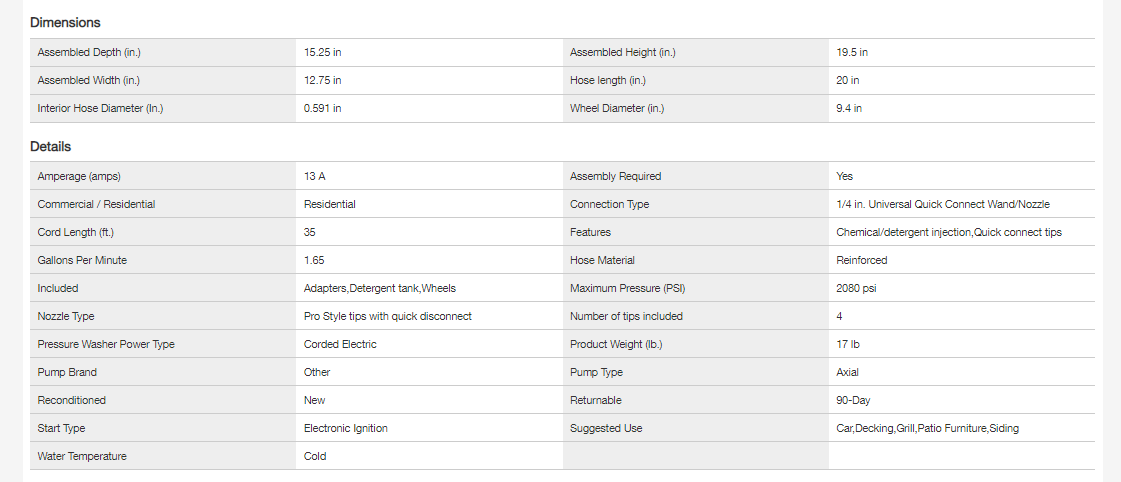Screen dimensions: 1121x482
Task: Select the Wheel Diameter value 9.4 in
Action: 849,108
